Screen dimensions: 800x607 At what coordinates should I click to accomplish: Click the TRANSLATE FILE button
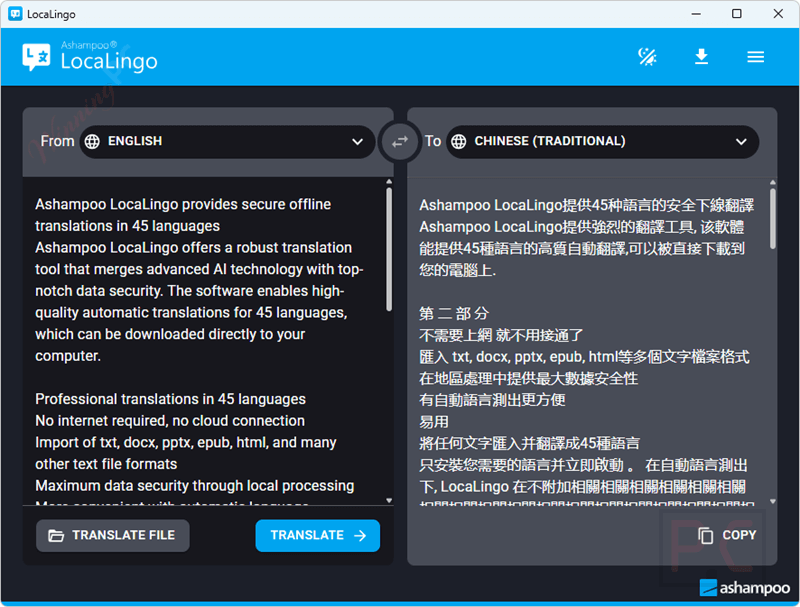click(113, 536)
